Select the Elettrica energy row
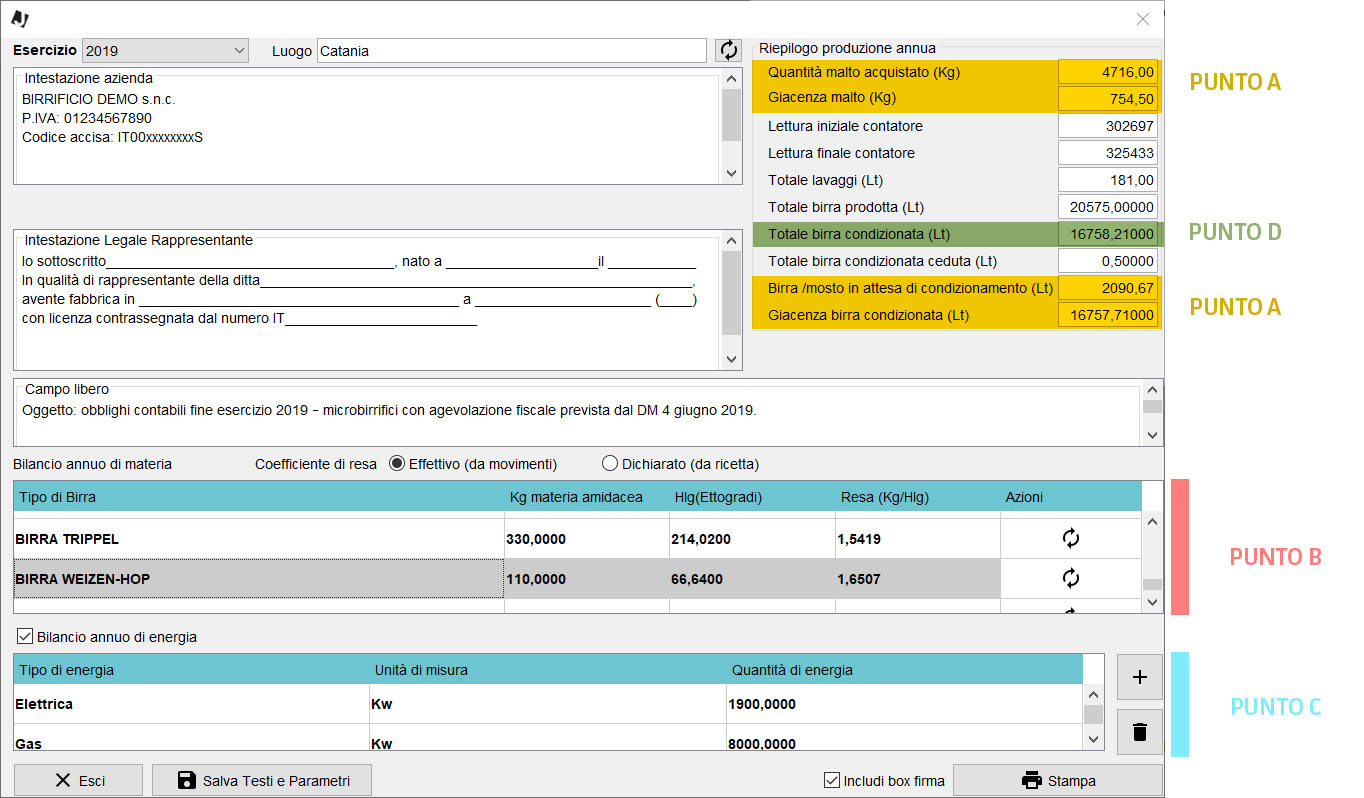Screen dimensions: 1364x798 [x=191, y=704]
